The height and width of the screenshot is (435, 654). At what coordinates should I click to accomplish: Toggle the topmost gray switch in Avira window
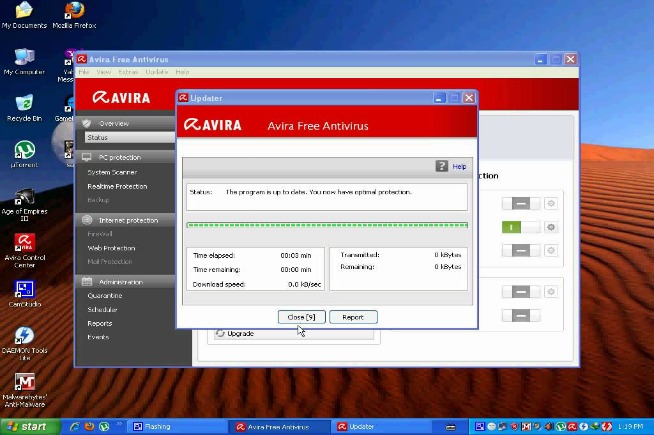coord(521,204)
